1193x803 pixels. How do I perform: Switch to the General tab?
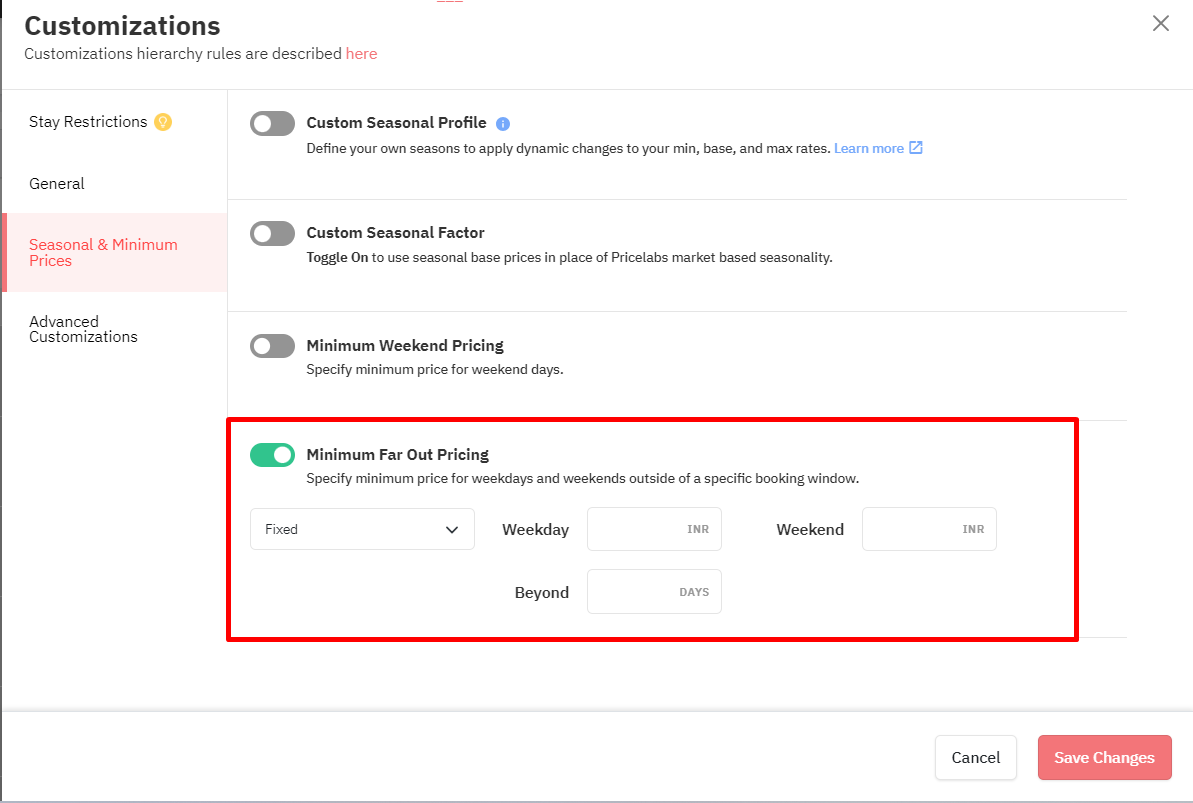click(57, 183)
